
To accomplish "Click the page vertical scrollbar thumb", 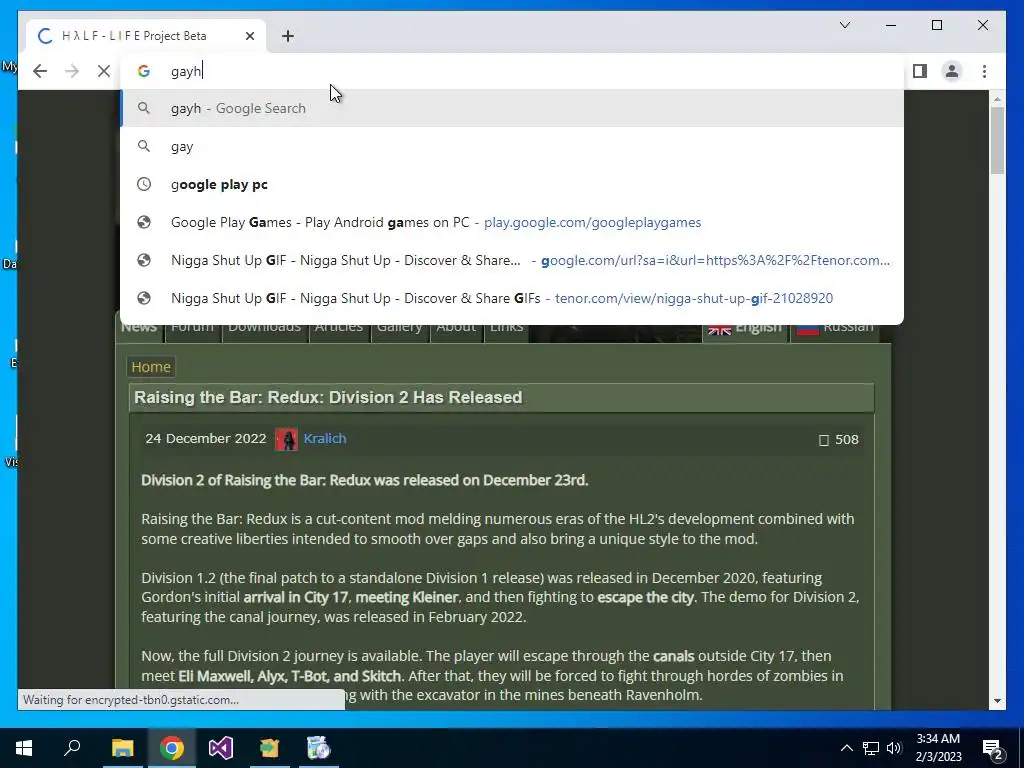I will [x=997, y=140].
